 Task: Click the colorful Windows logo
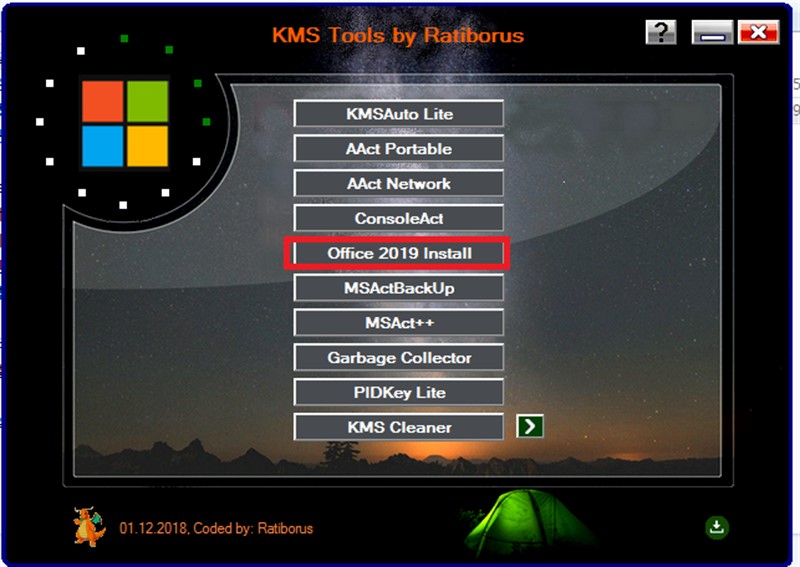pos(125,124)
